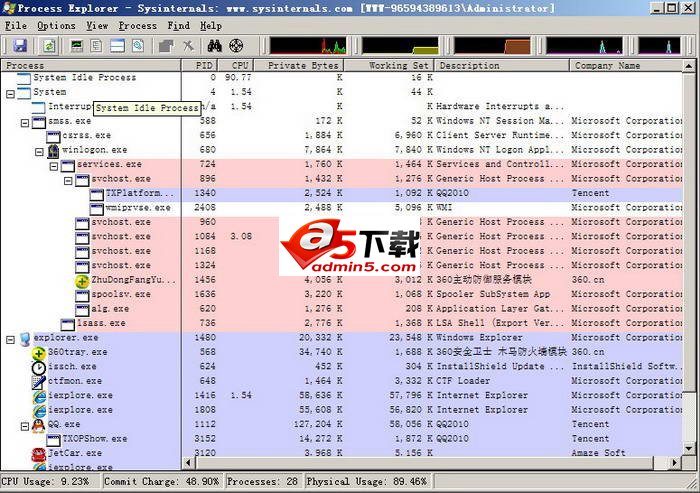700x493 pixels.
Task: Click the vertical scrollbar up arrow
Action: click(689, 66)
